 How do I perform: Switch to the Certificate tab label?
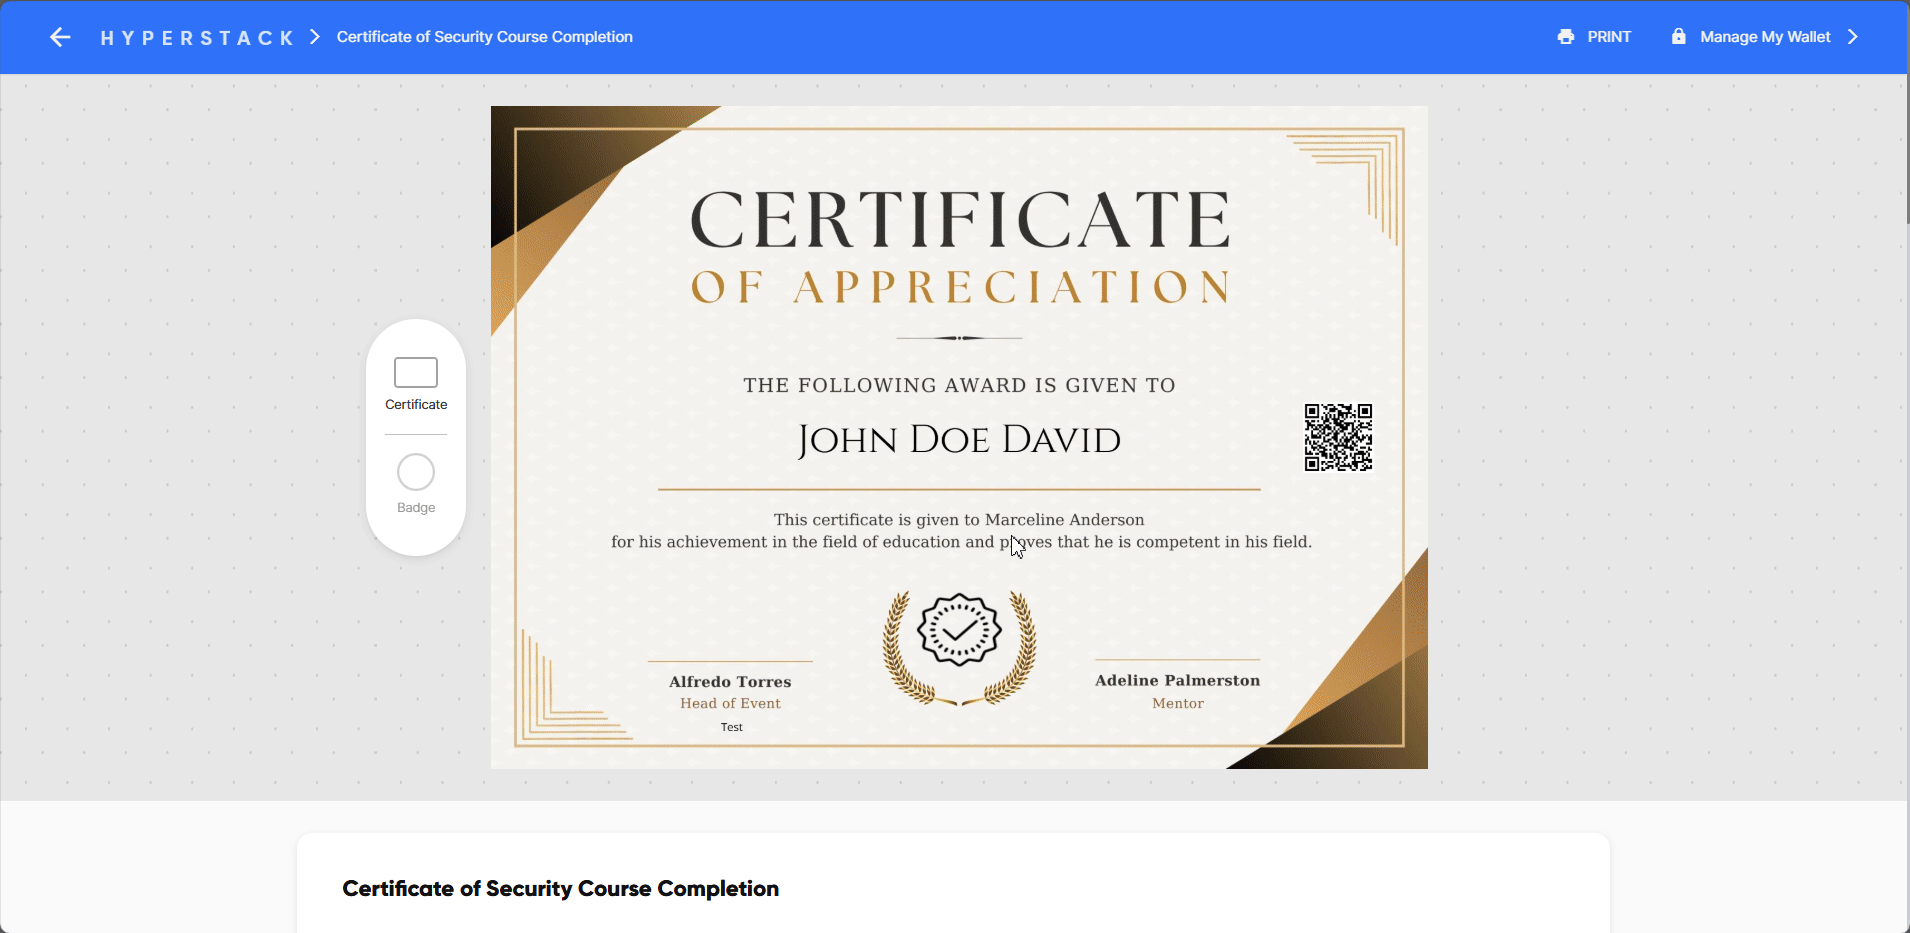pos(416,405)
